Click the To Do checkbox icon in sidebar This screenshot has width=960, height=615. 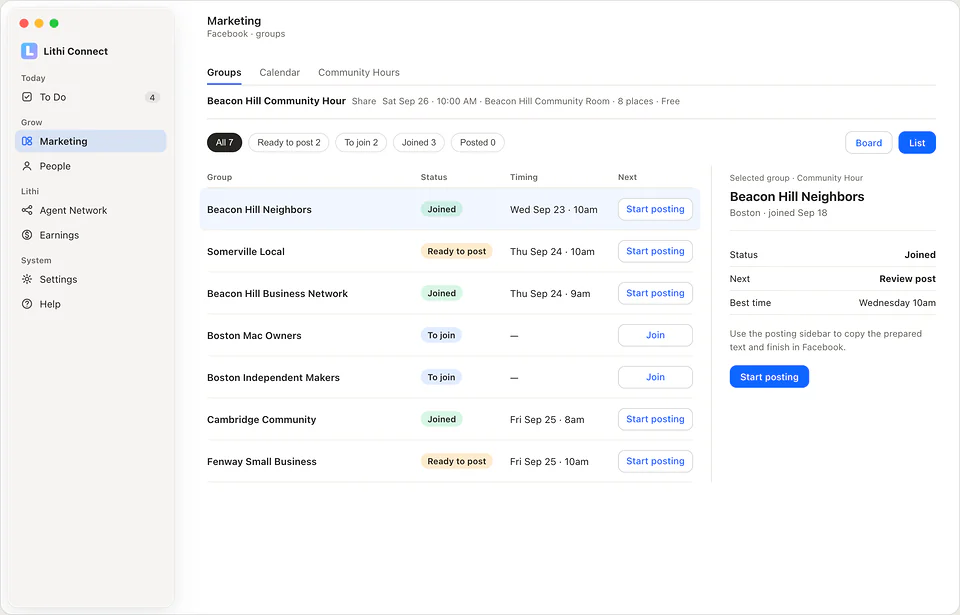[27, 97]
